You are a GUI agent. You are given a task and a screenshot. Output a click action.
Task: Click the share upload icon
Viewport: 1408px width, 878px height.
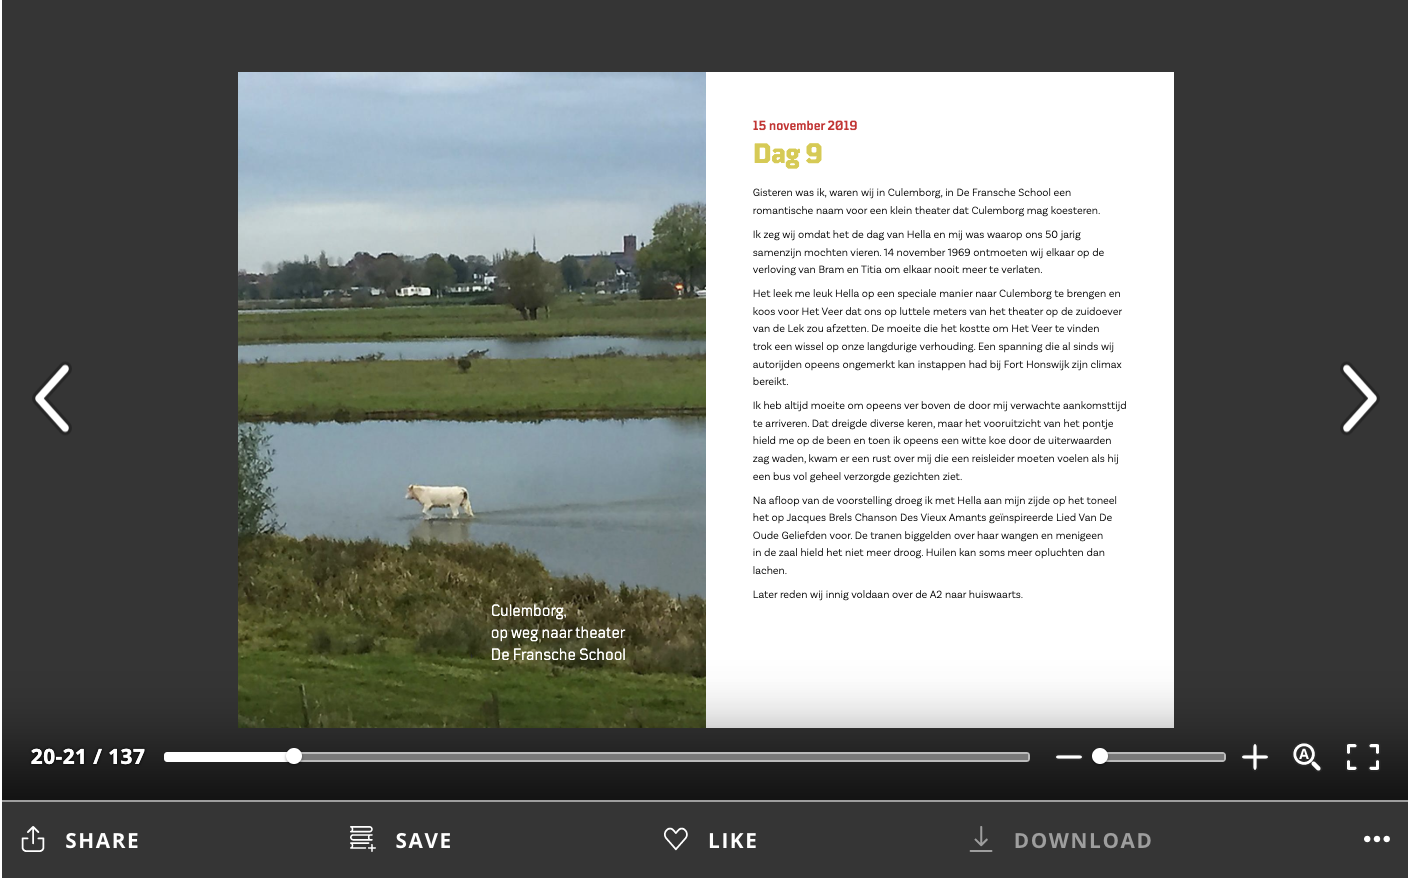(x=33, y=839)
